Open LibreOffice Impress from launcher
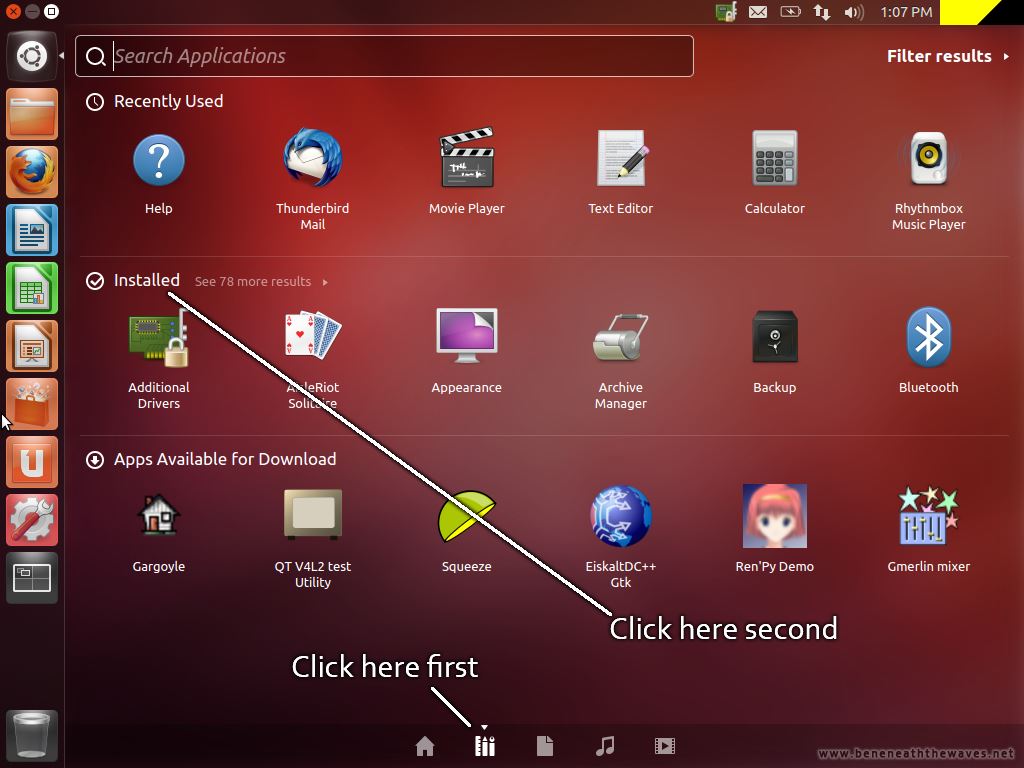 (32, 346)
